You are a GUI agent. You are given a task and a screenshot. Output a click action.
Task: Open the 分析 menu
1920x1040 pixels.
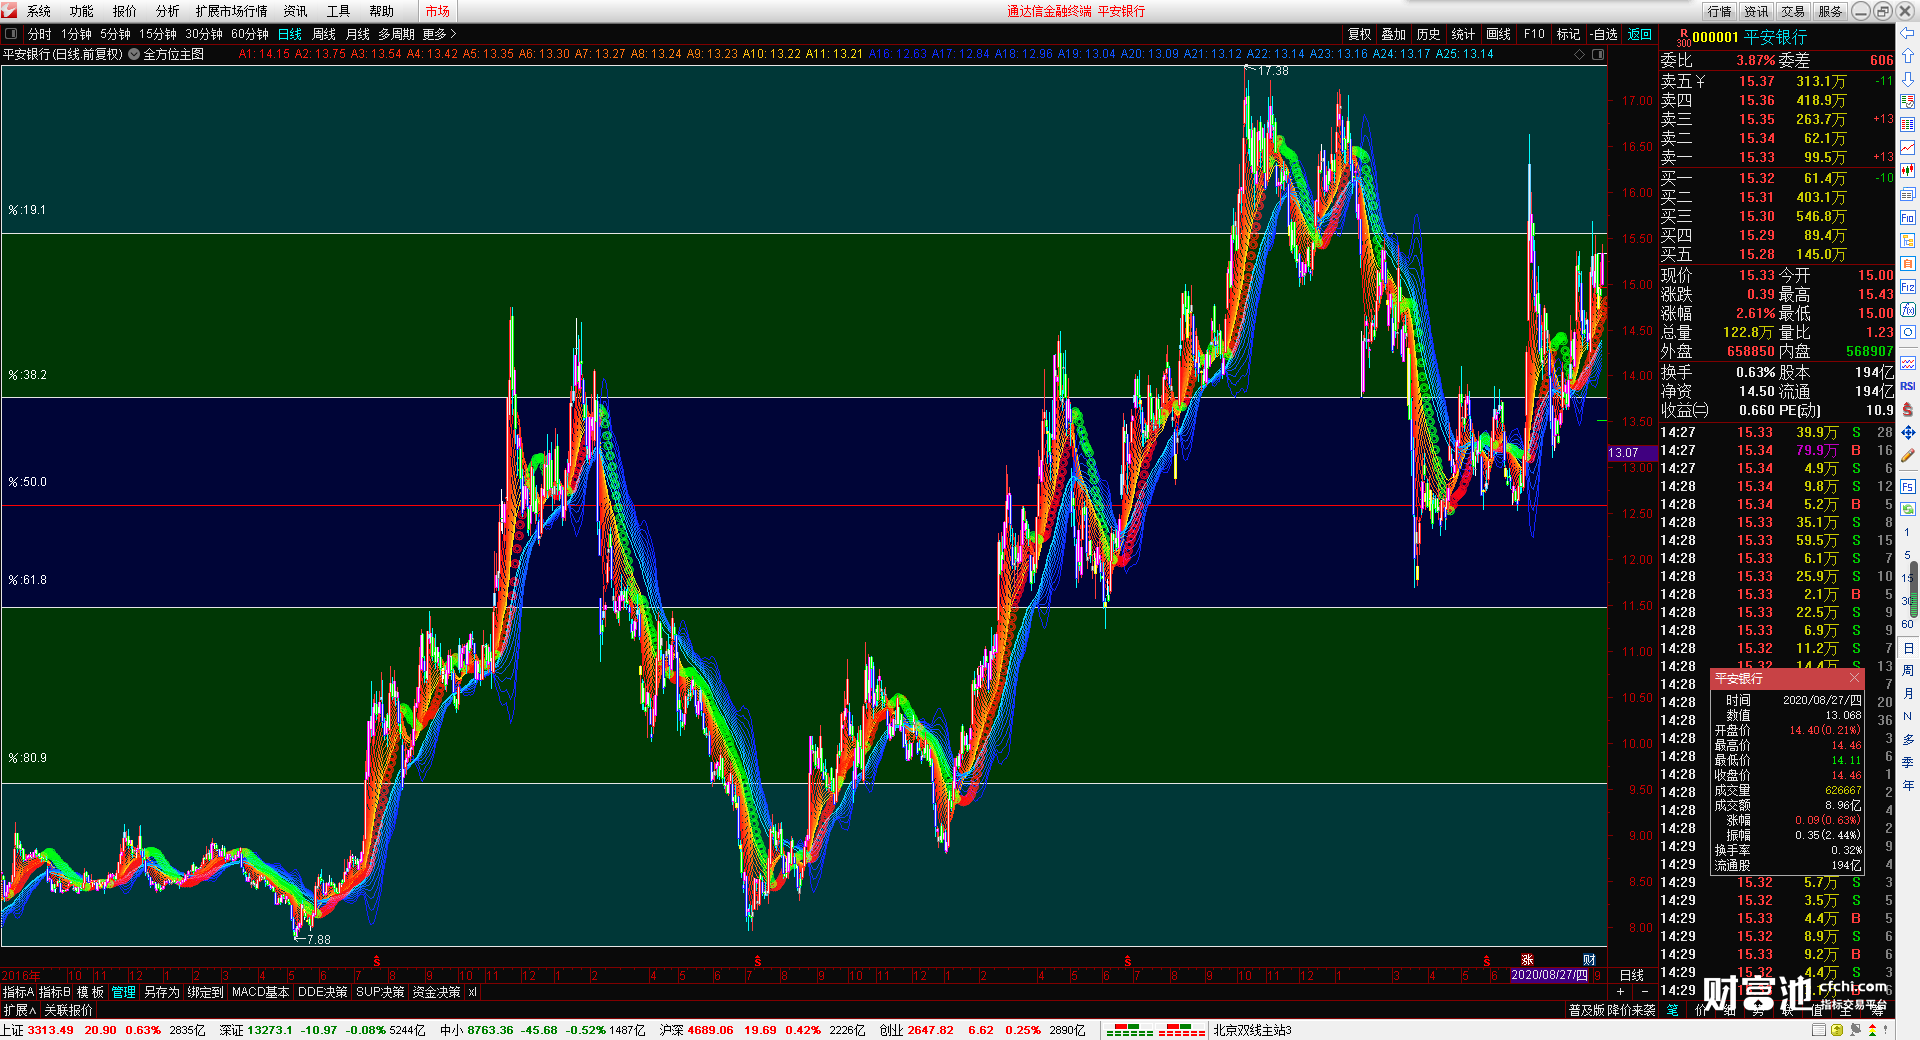click(x=168, y=11)
